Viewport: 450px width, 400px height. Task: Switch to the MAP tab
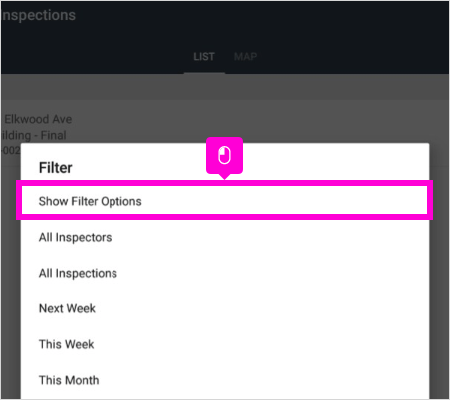point(245,57)
